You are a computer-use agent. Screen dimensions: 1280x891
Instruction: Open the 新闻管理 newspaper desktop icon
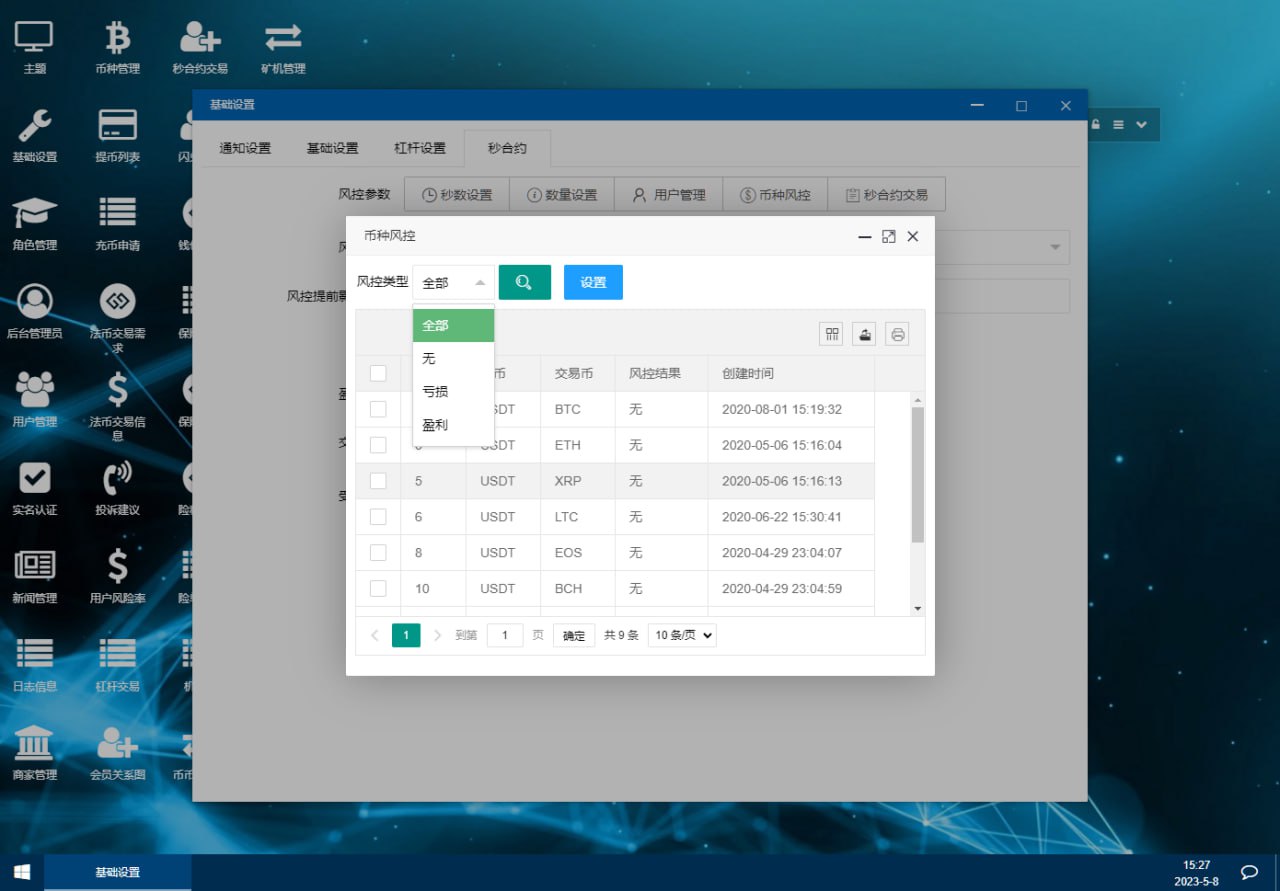[x=34, y=576]
